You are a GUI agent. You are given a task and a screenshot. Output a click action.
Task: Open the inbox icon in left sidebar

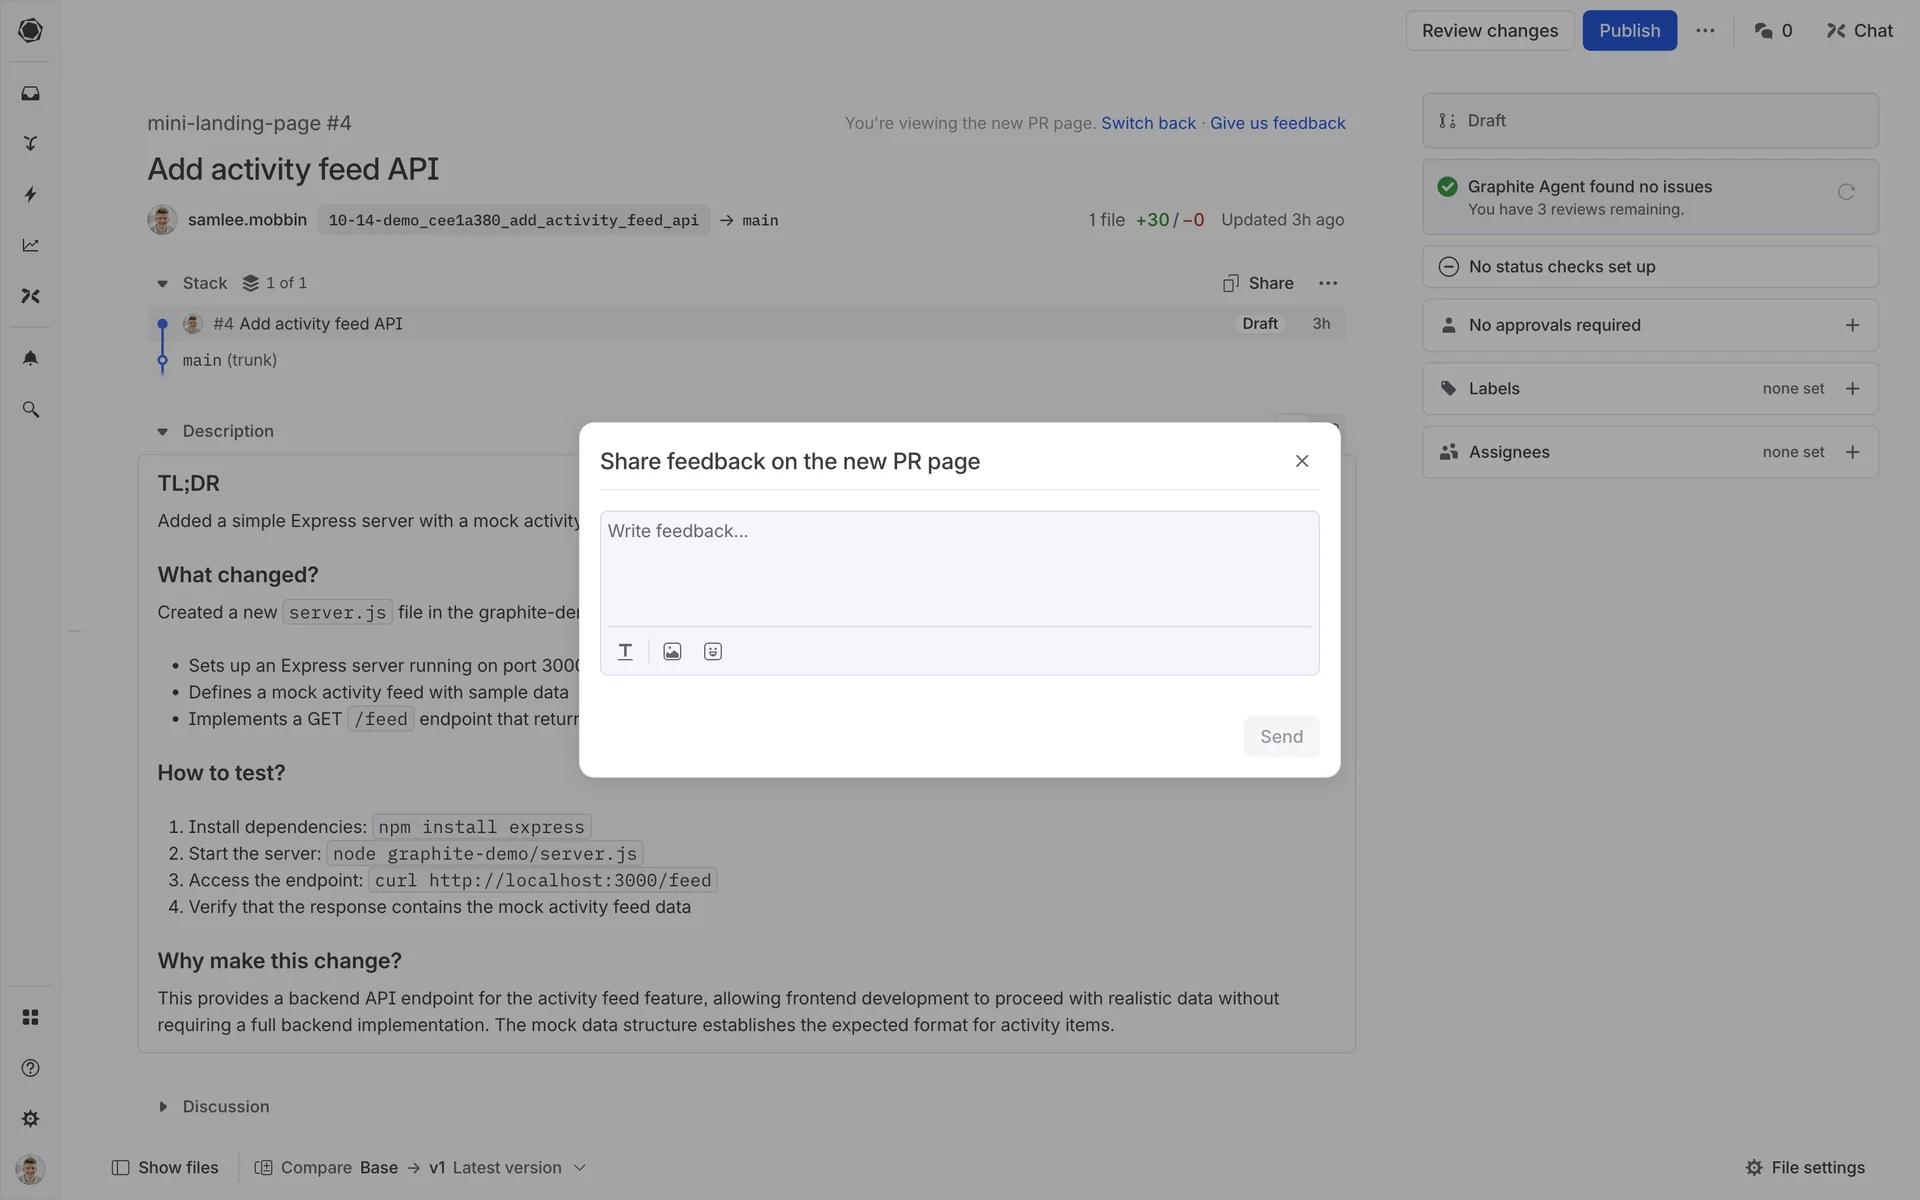coord(31,93)
